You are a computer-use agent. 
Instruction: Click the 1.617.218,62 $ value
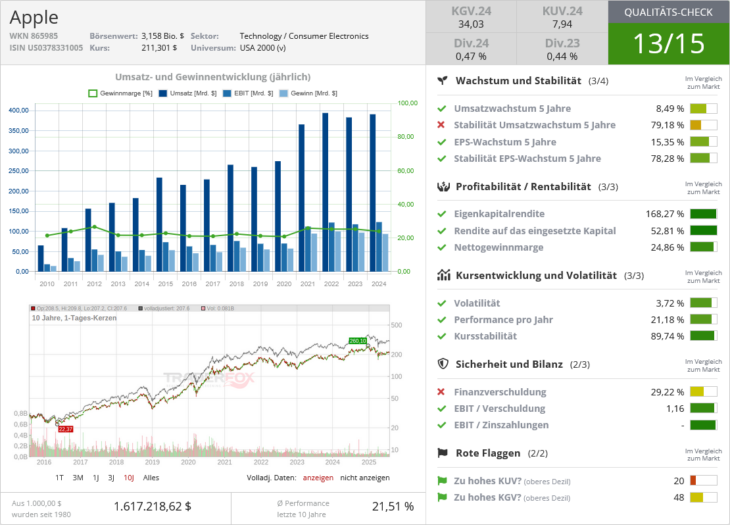153,506
